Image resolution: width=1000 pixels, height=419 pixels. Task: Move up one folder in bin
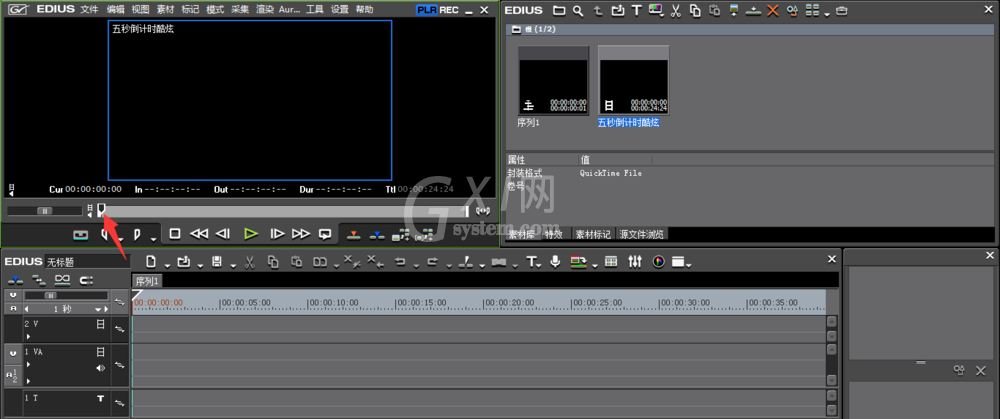pos(597,10)
